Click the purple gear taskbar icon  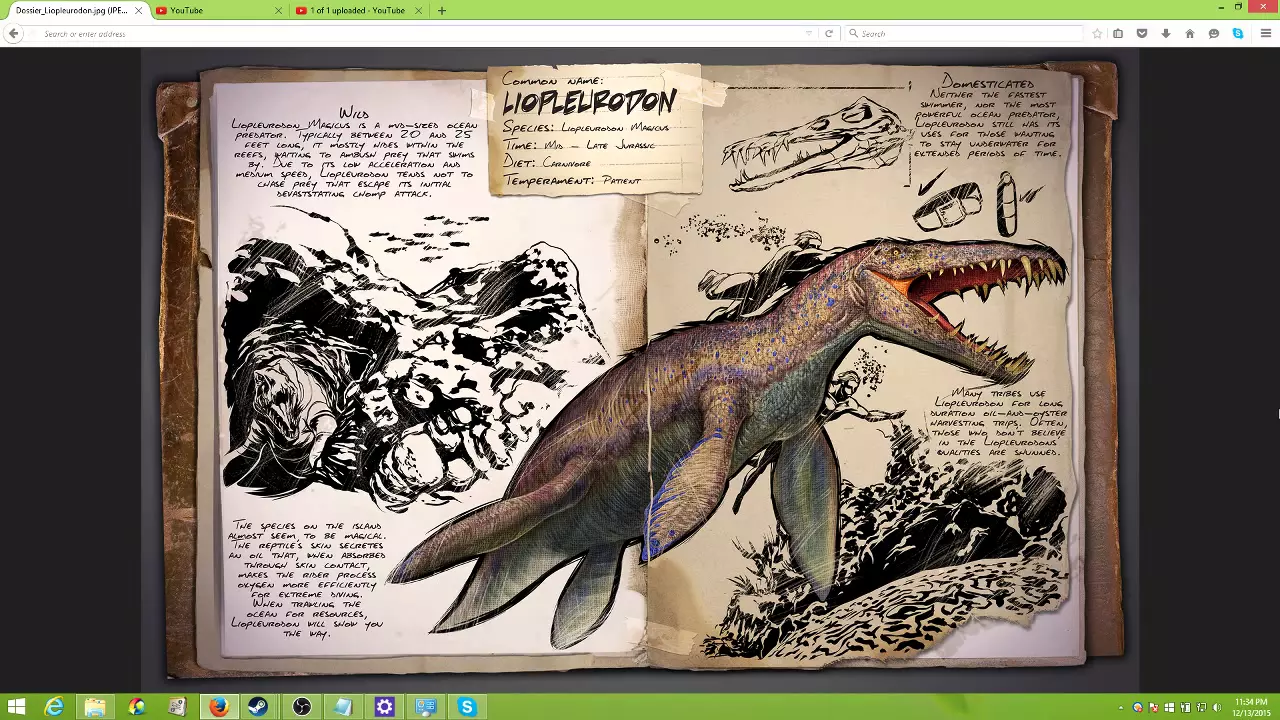[384, 707]
